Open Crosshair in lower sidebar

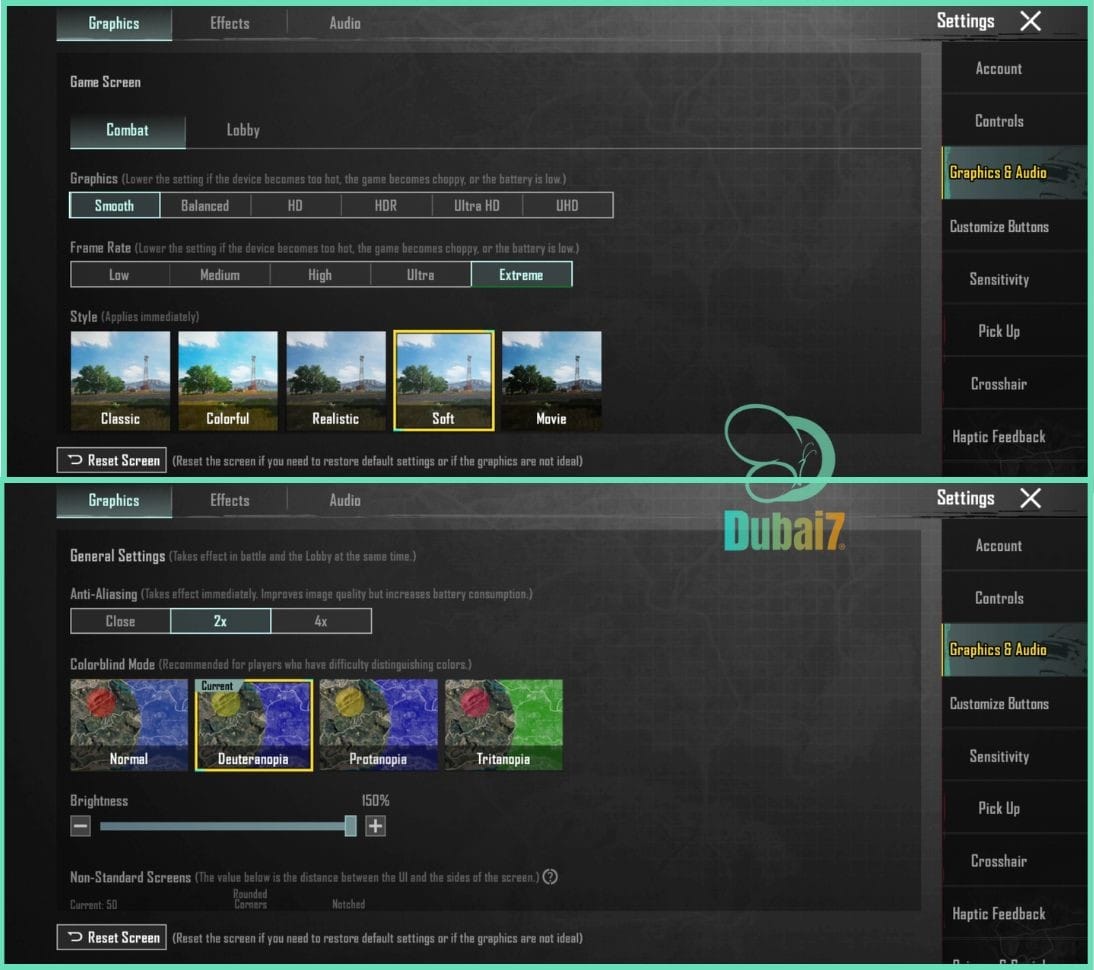(1014, 861)
